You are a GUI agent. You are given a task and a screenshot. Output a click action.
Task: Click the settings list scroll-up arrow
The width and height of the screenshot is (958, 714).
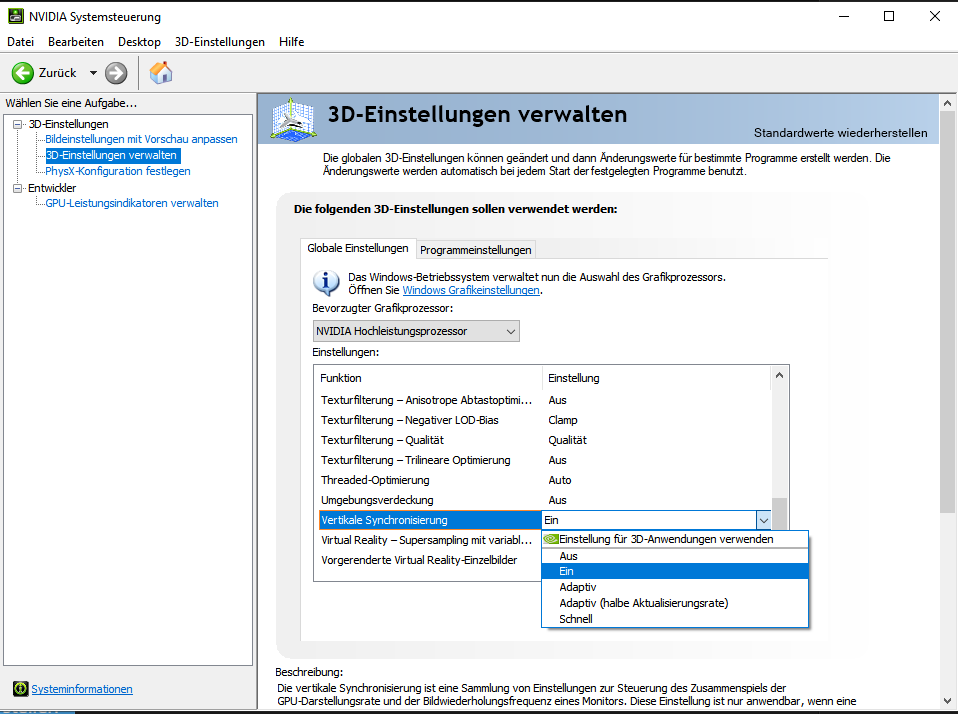pos(779,376)
